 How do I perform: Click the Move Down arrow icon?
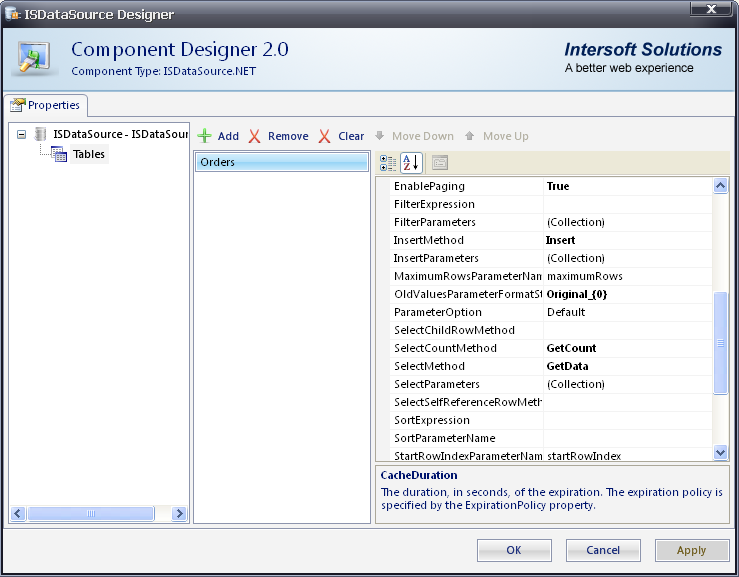pos(379,136)
